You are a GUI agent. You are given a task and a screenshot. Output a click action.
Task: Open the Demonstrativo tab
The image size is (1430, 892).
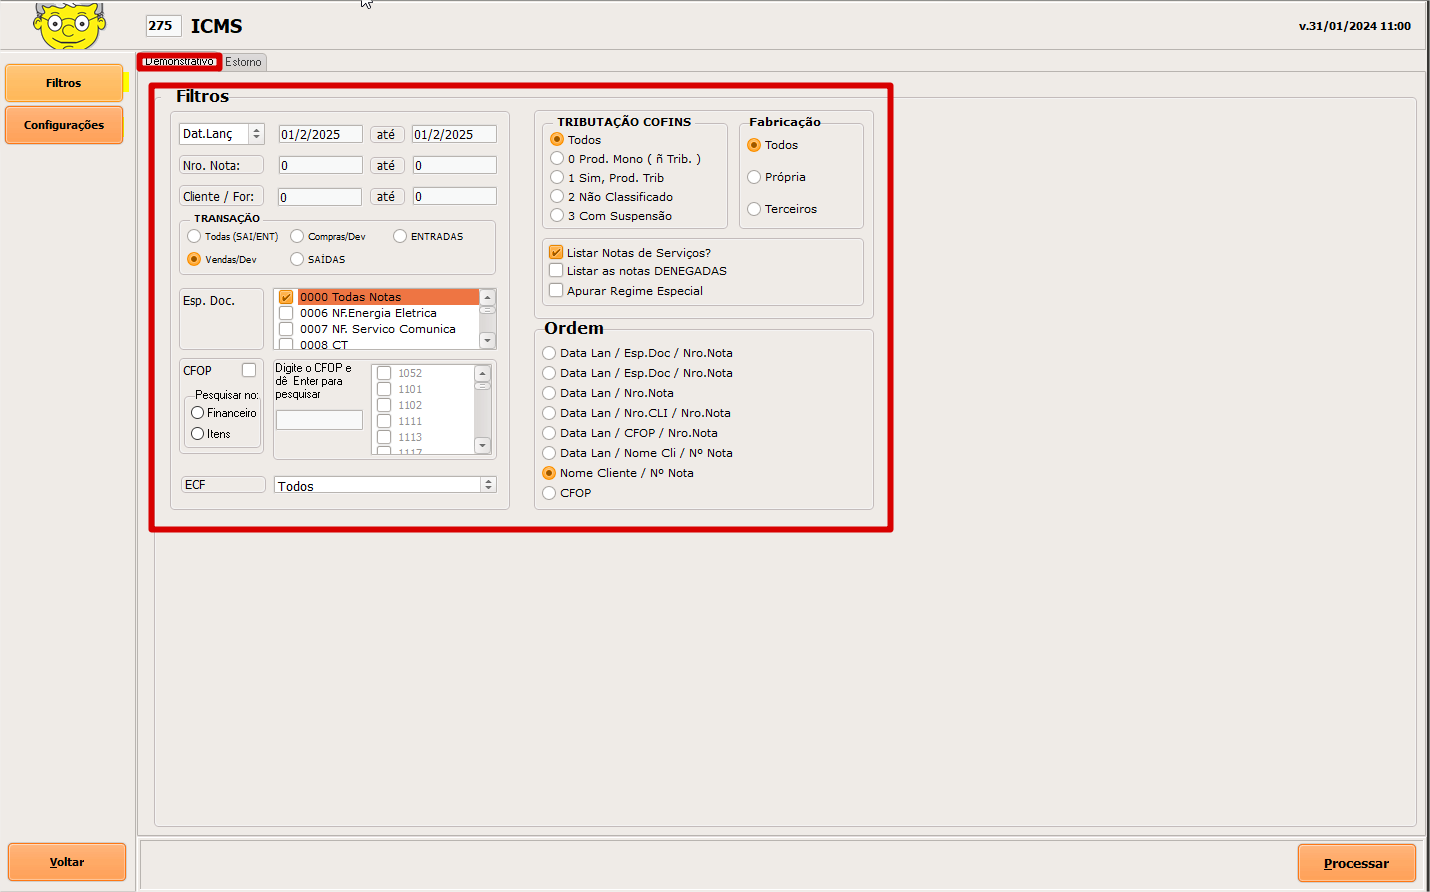[x=179, y=62]
